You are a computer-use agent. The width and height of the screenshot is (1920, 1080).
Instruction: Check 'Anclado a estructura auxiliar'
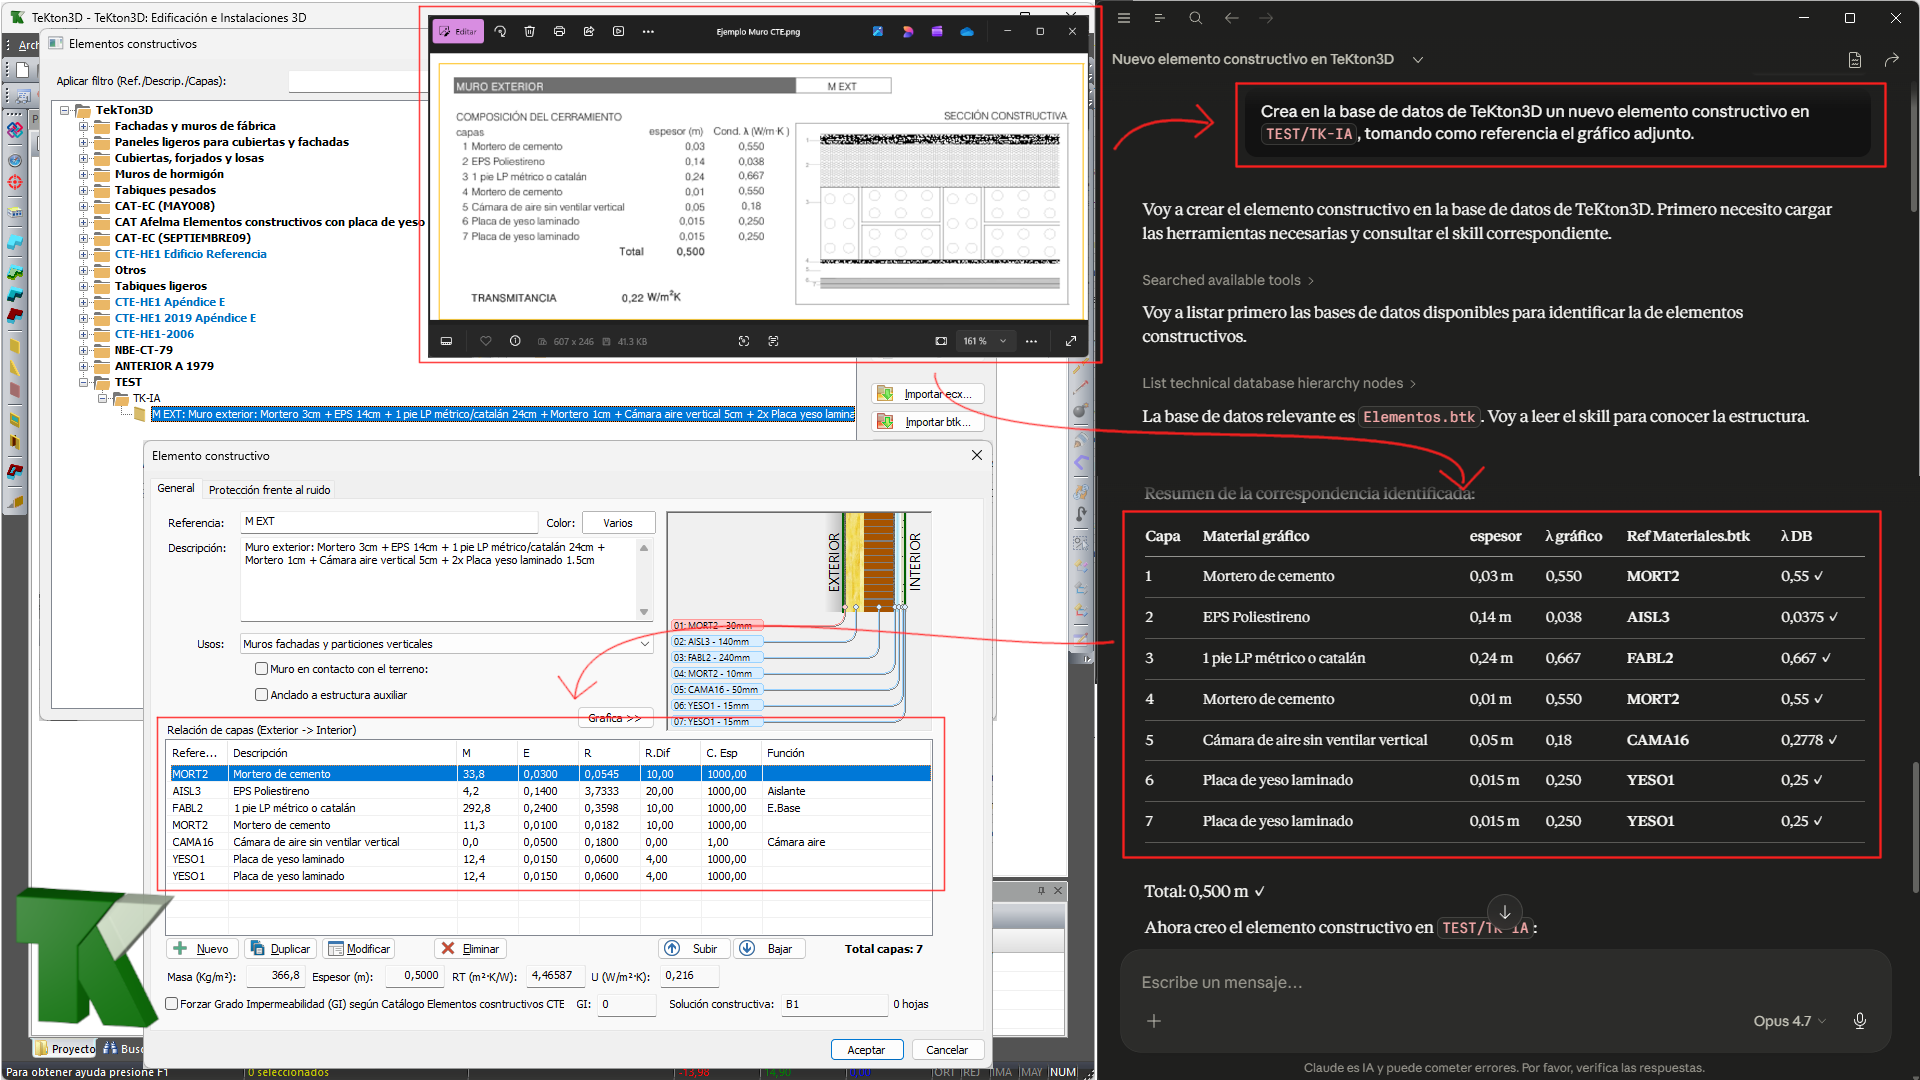pos(262,695)
